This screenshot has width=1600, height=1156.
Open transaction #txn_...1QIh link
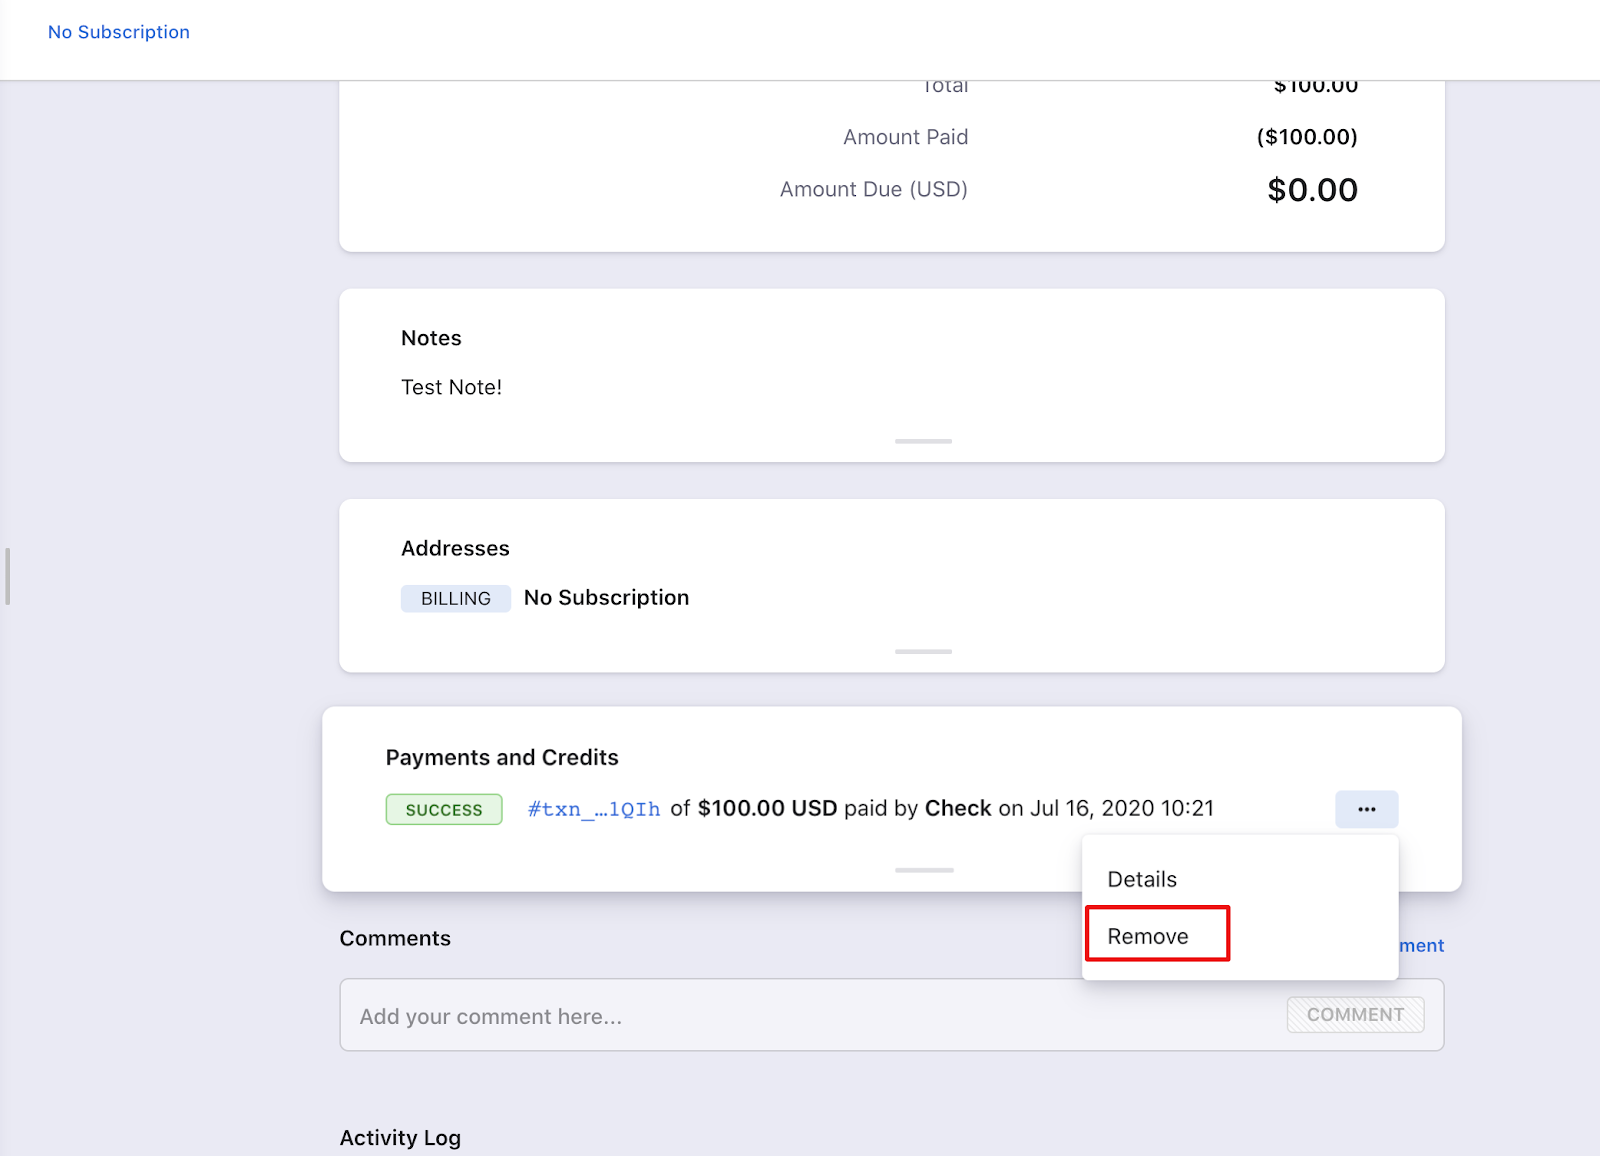(594, 809)
